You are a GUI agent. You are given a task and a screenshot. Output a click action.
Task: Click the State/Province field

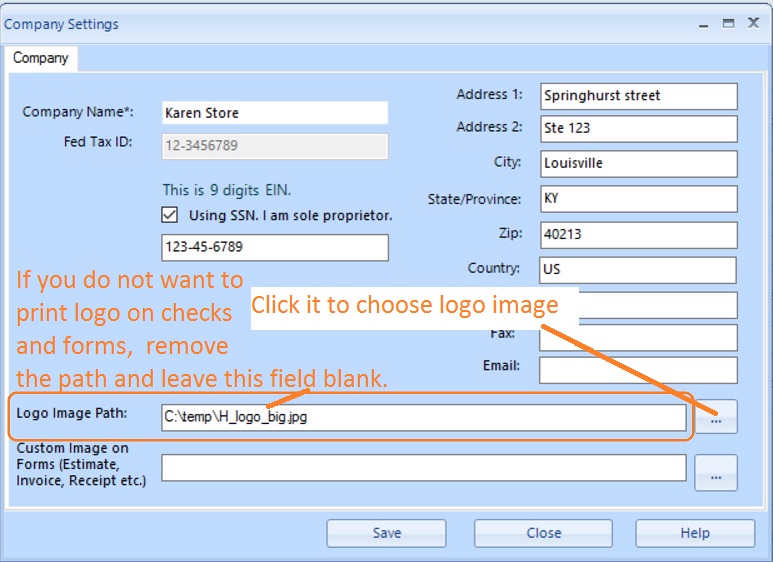(x=637, y=198)
